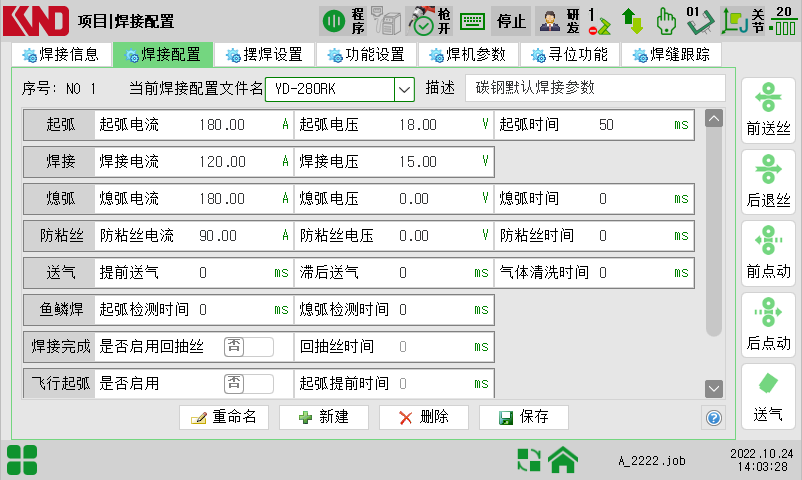The image size is (802, 480).
Task: Click the scroll down arrow
Action: tap(714, 389)
